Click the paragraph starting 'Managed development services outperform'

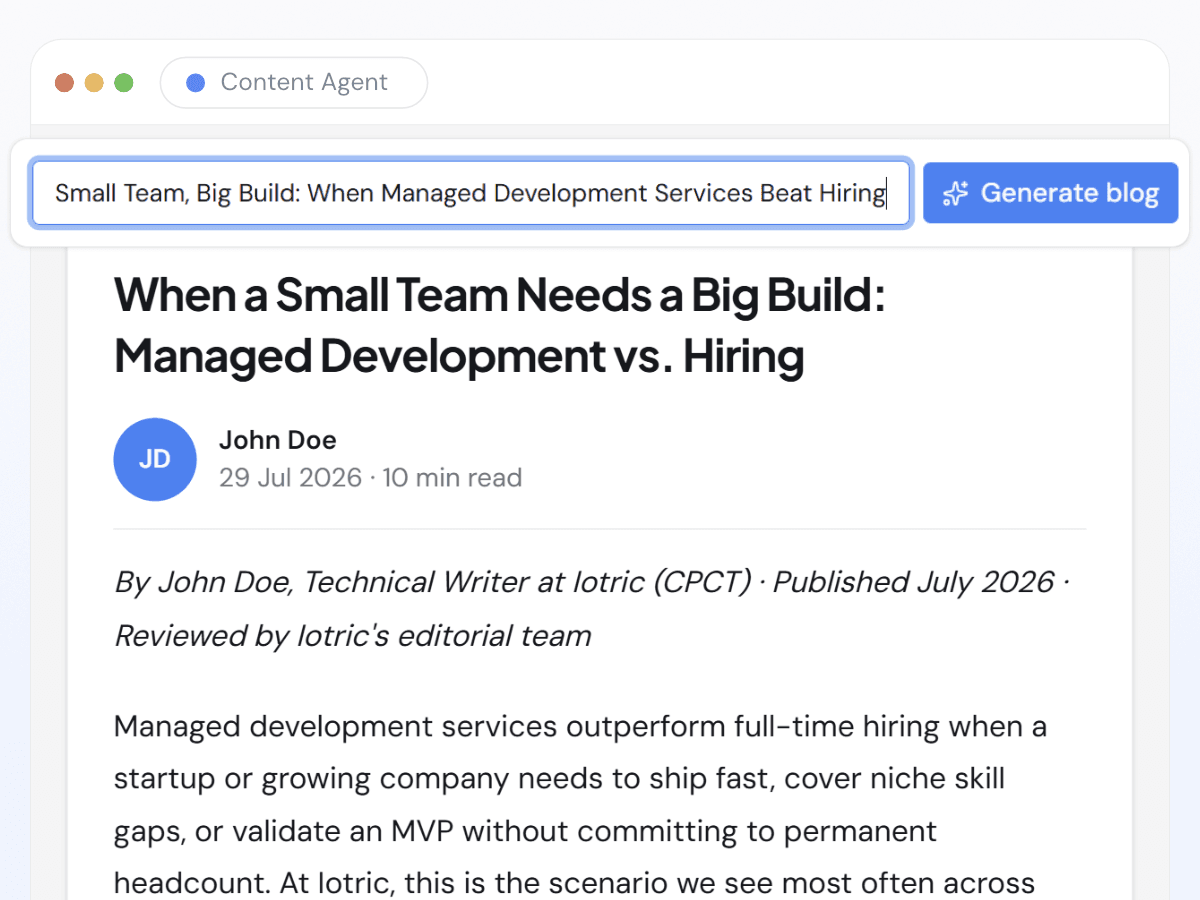[580, 804]
